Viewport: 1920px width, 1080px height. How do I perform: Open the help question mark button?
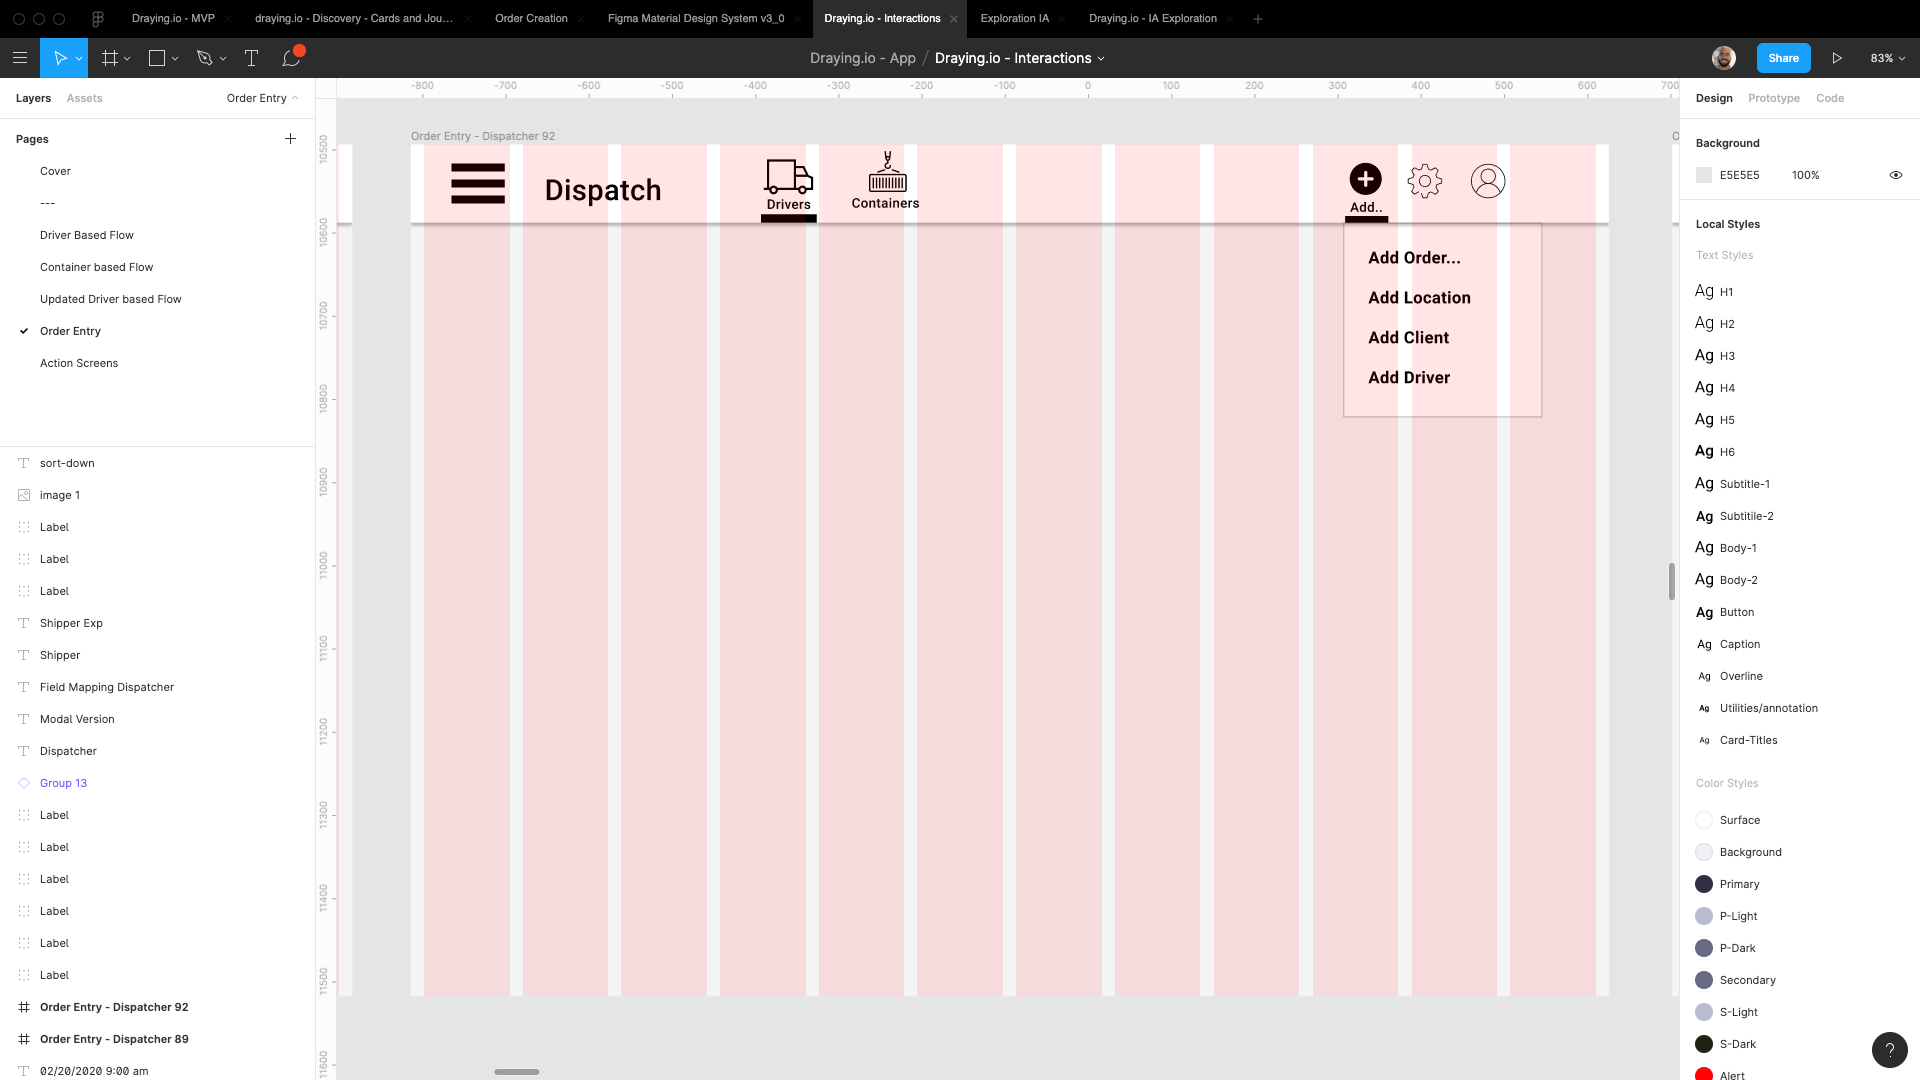(x=1889, y=1050)
